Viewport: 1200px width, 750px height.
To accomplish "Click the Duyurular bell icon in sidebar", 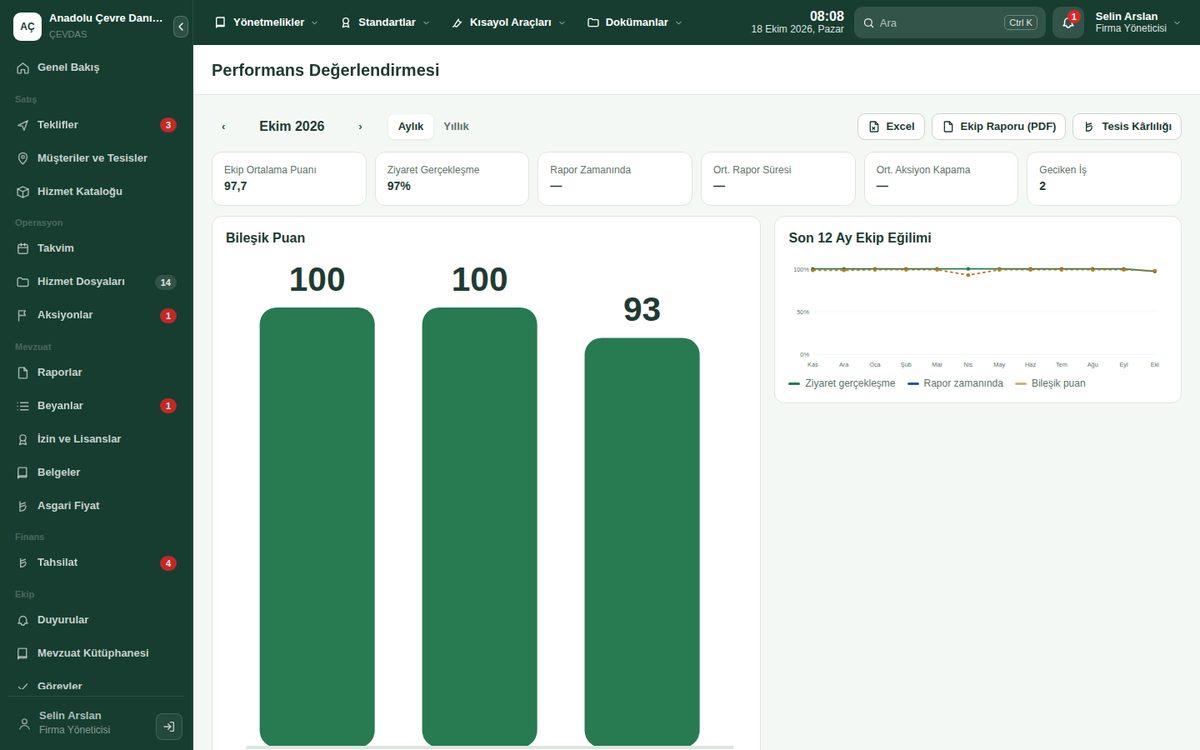I will tap(23, 620).
